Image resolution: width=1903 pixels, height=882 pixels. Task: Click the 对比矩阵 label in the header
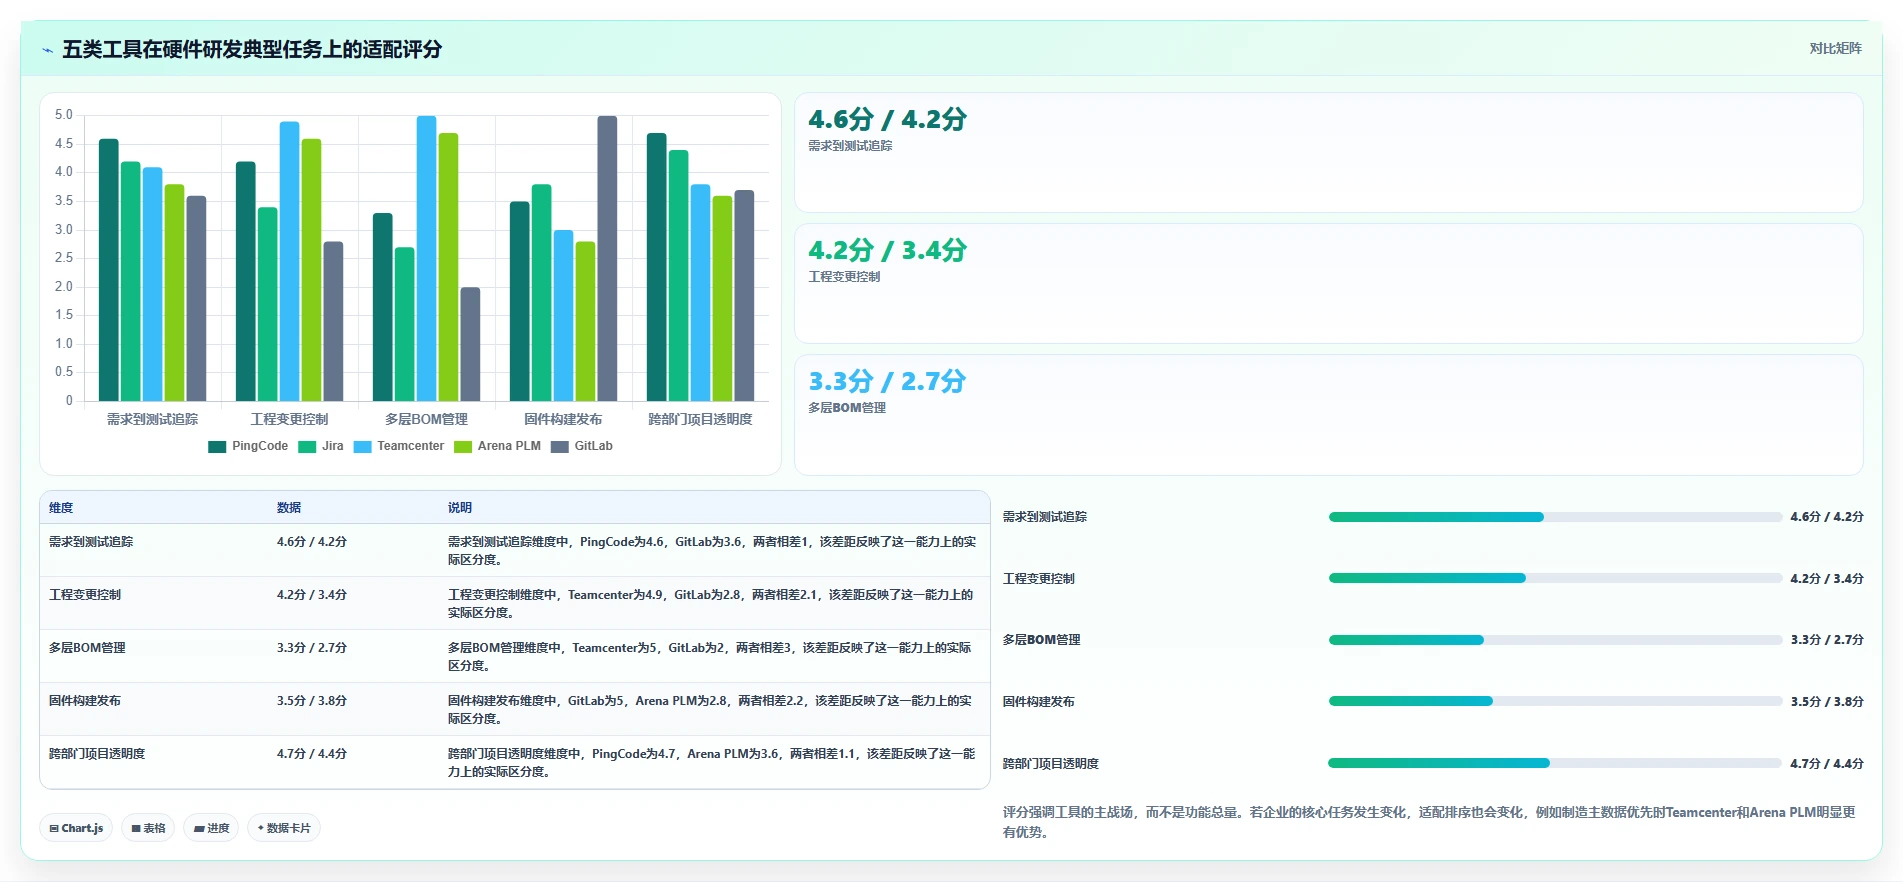(x=1835, y=49)
